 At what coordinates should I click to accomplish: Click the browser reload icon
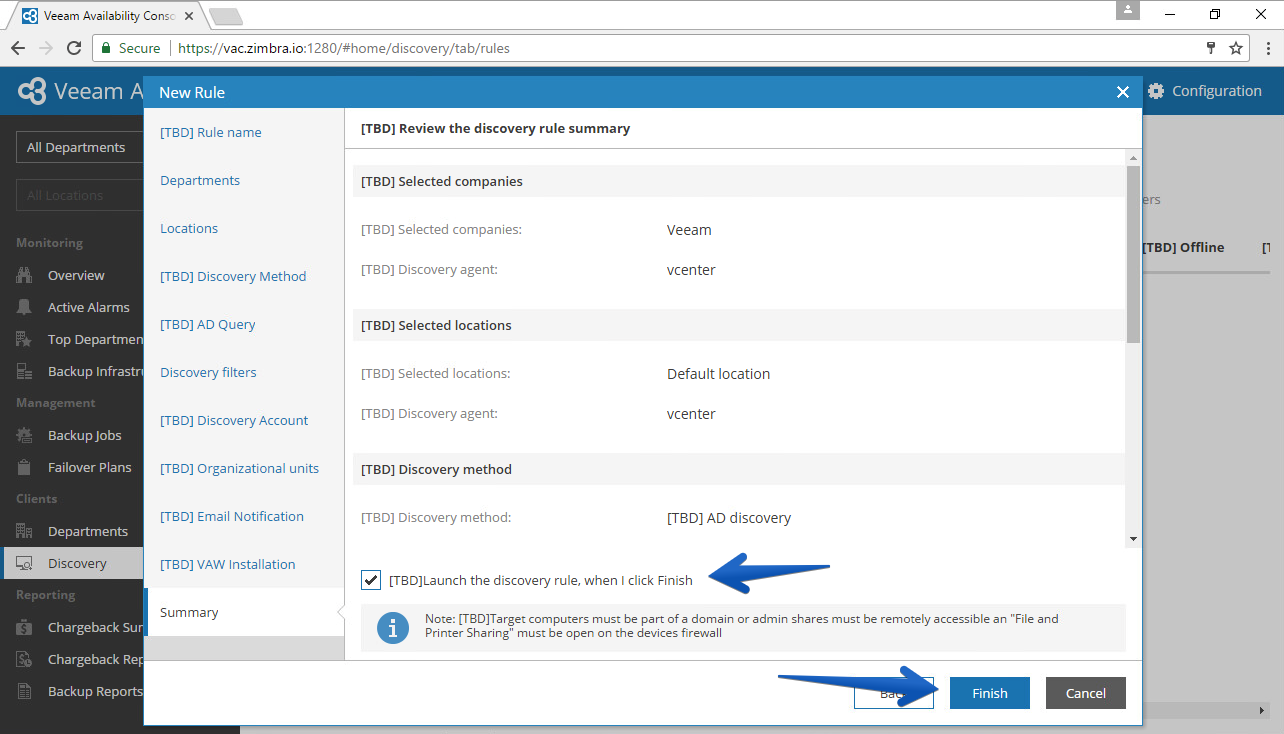click(74, 48)
